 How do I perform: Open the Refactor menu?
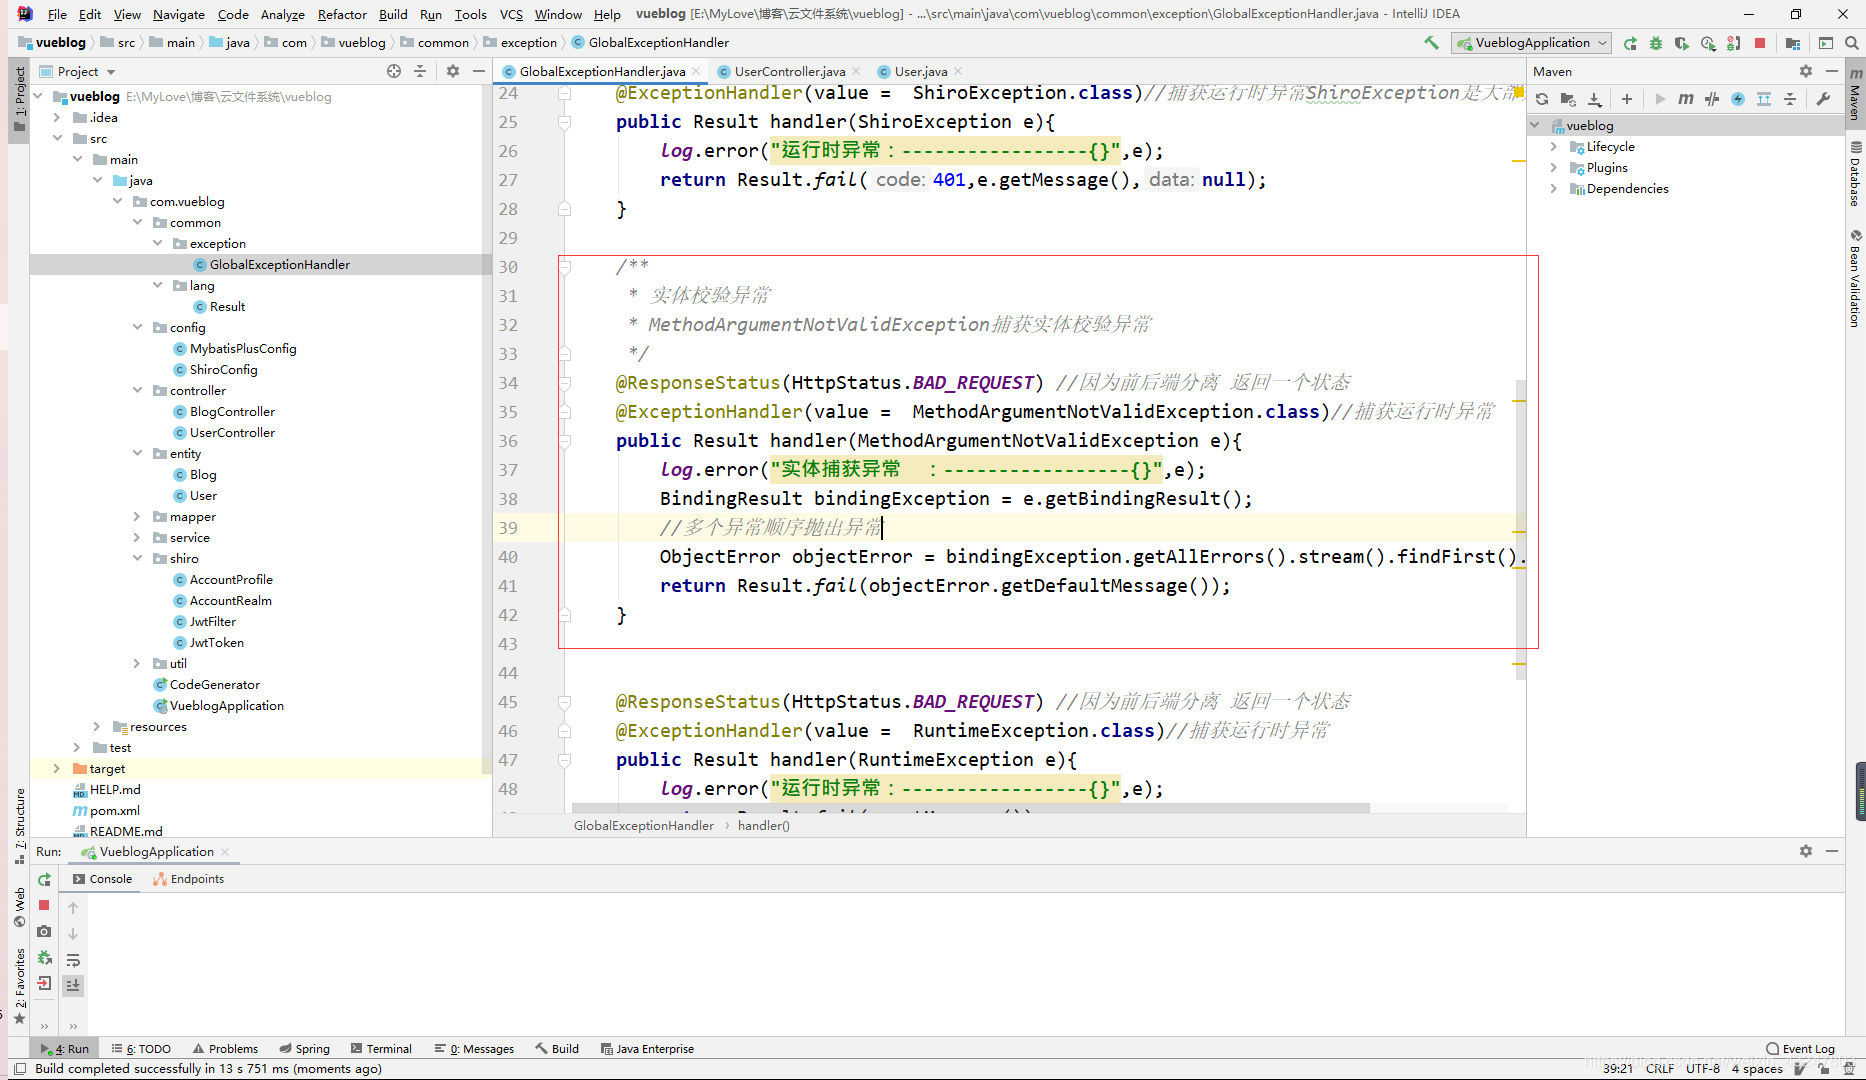(x=342, y=14)
